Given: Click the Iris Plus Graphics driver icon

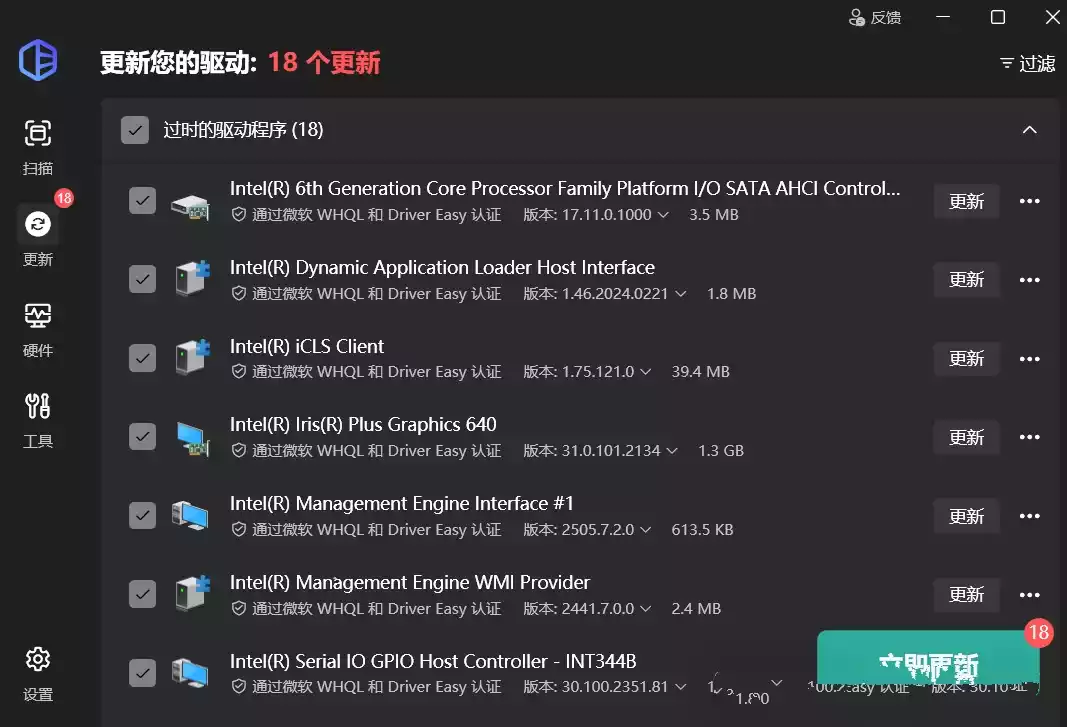Looking at the screenshot, I should pos(192,437).
